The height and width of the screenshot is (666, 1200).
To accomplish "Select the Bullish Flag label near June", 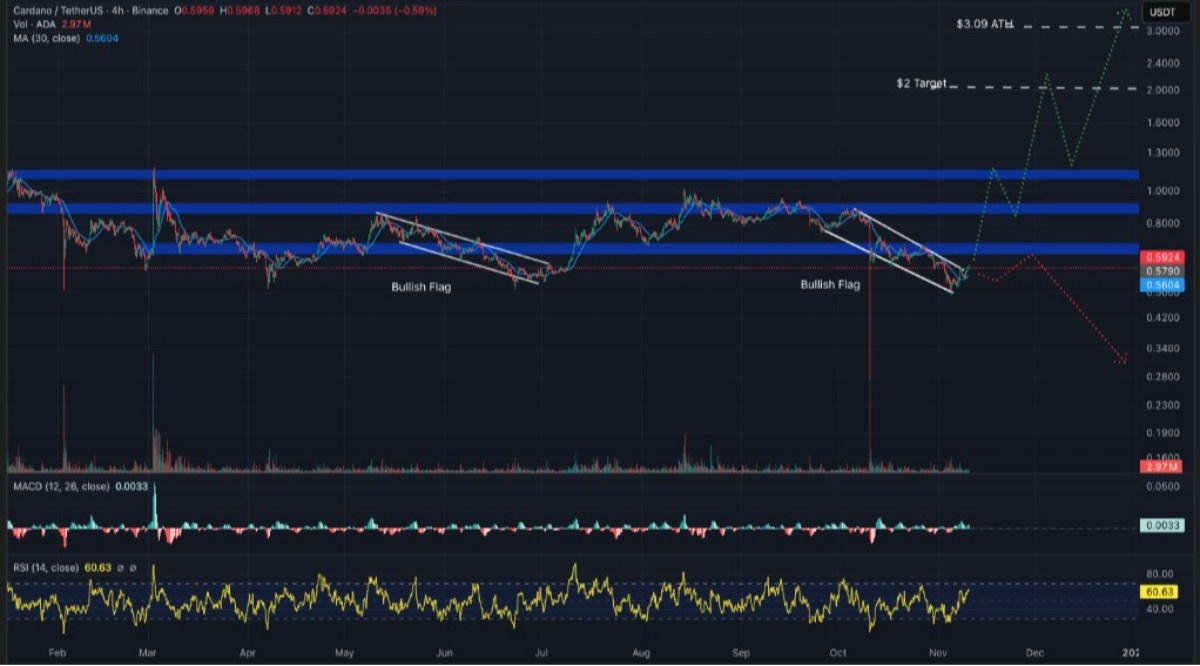I will (x=421, y=287).
